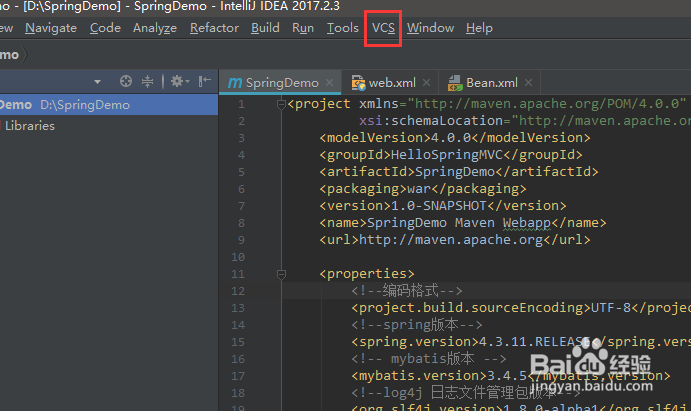Screen dimensions: 691x411
Task: Click the web.xml file icon
Action: click(x=358, y=83)
